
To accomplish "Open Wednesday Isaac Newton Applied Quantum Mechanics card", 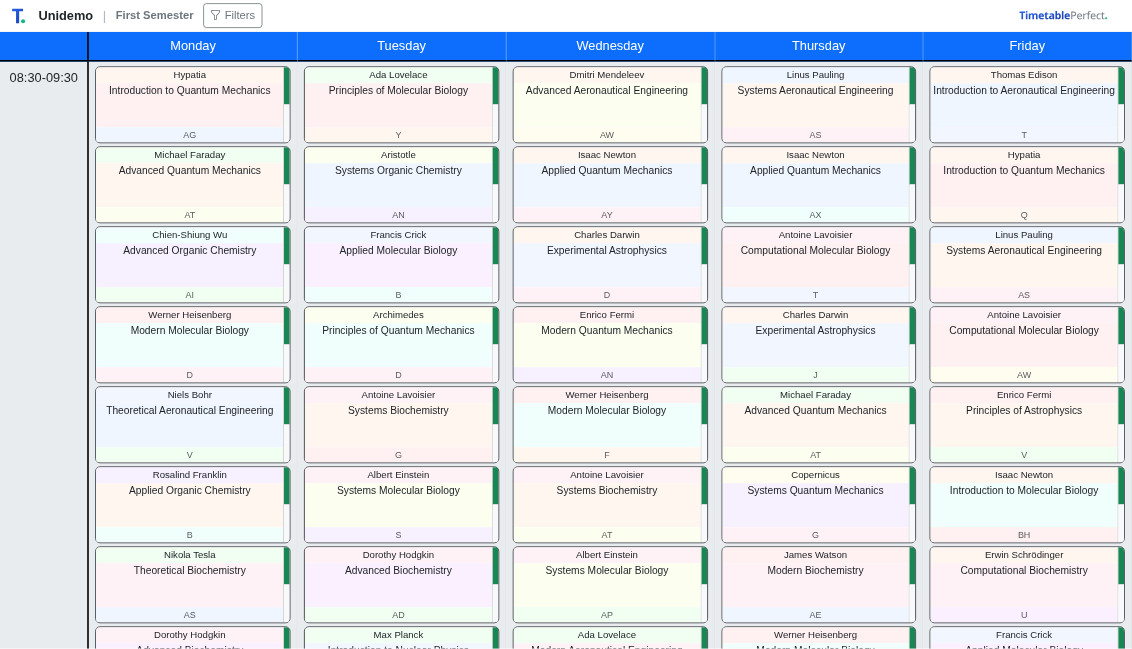I will click(610, 185).
